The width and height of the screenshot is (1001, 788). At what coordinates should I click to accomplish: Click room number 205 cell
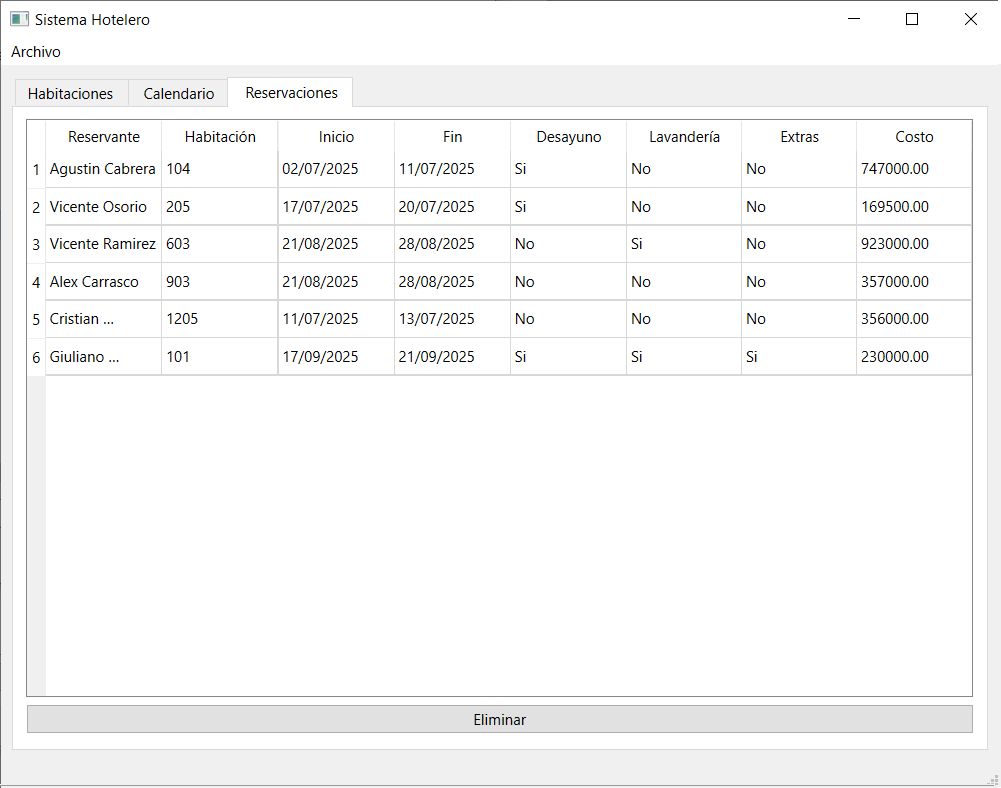click(220, 207)
